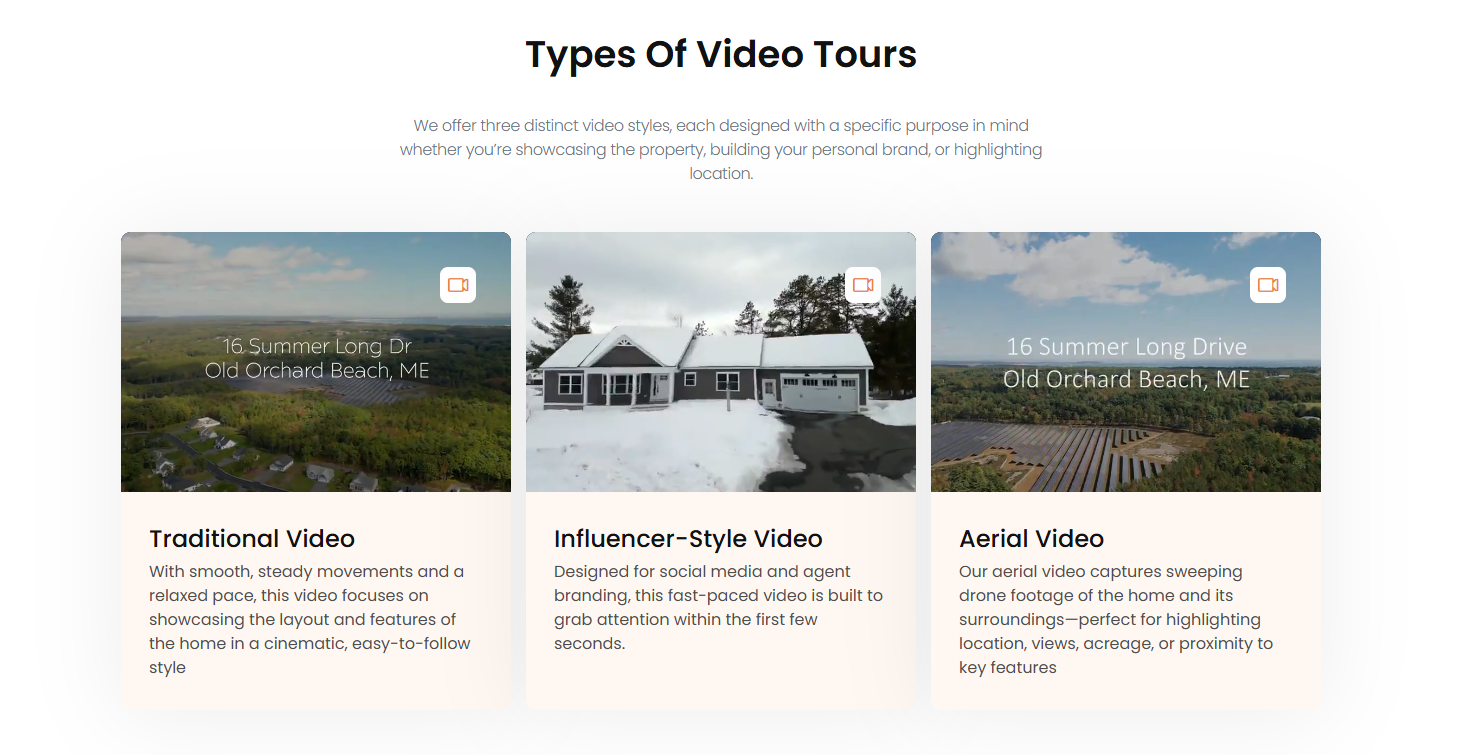Click the garage door in snowy house image
The width and height of the screenshot is (1461, 755).
[819, 392]
